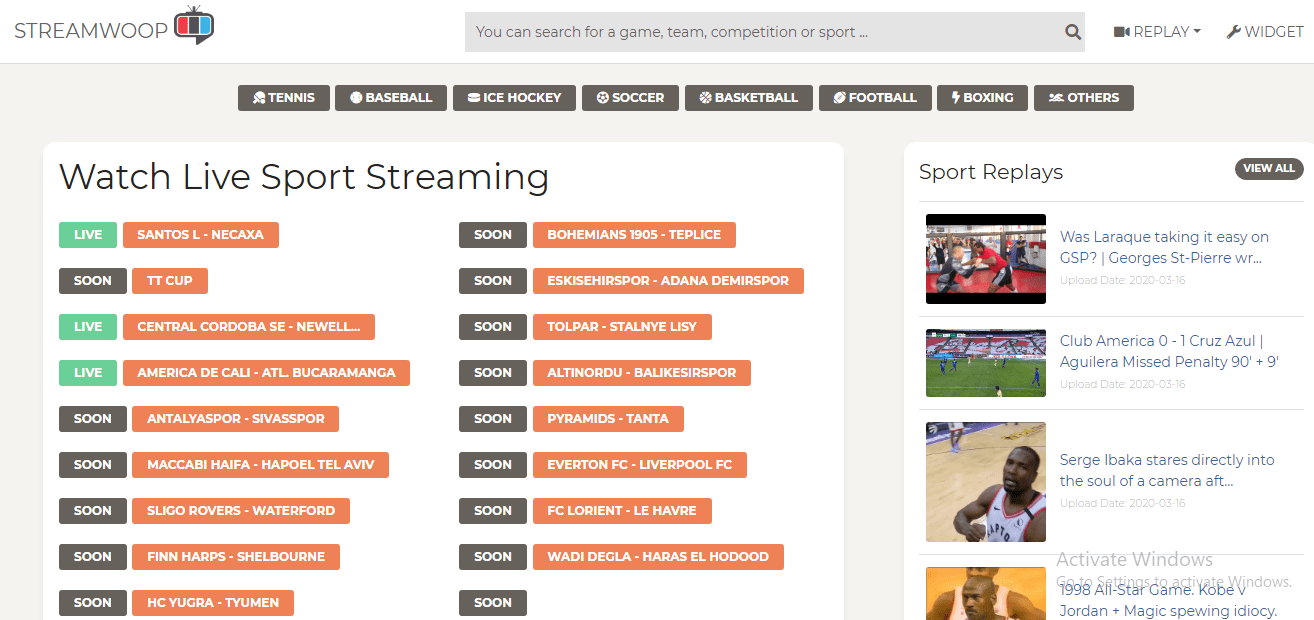Open Maccabi Haifa - Hapoel Tel Aviv match

click(x=260, y=465)
